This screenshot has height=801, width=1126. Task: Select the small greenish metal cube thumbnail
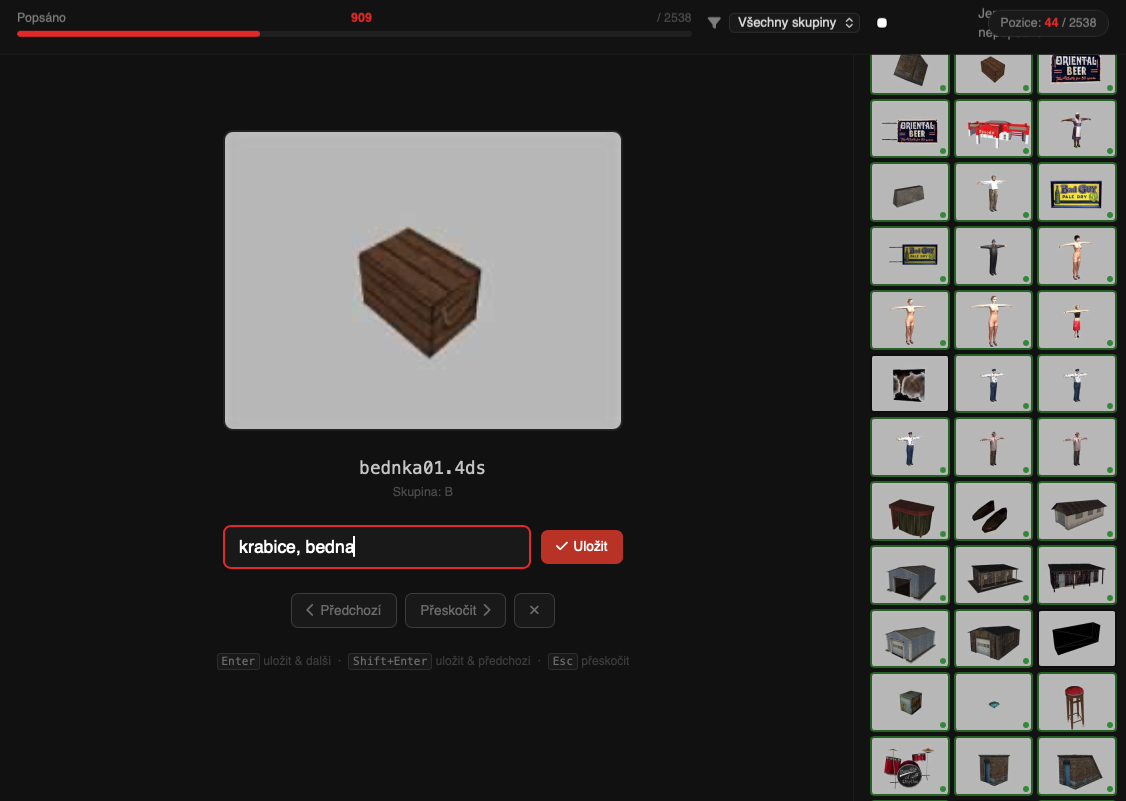pos(910,703)
